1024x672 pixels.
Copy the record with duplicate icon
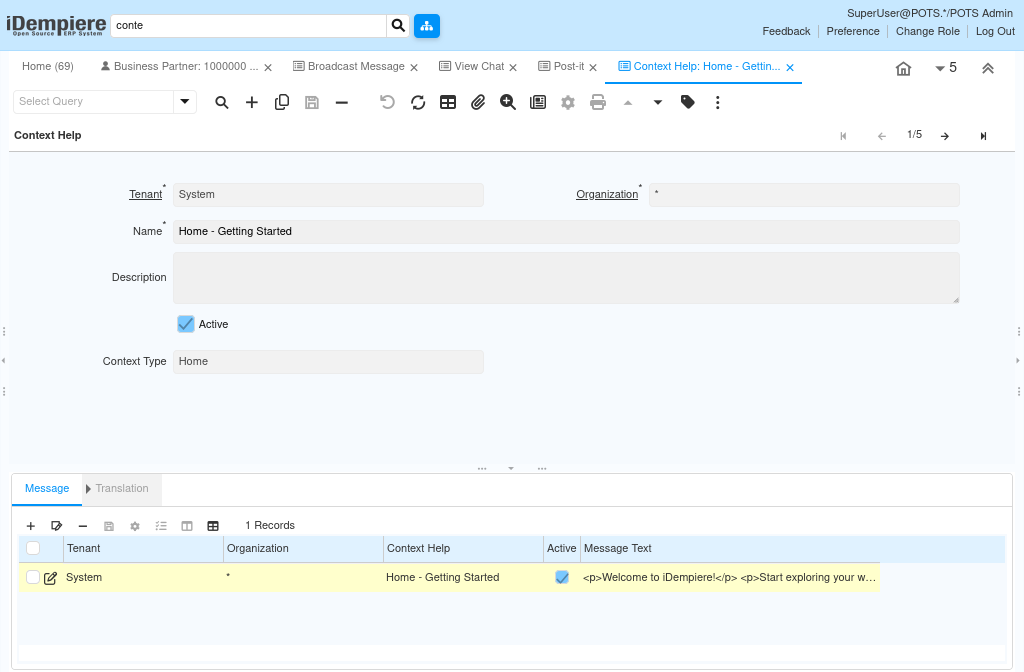click(281, 102)
